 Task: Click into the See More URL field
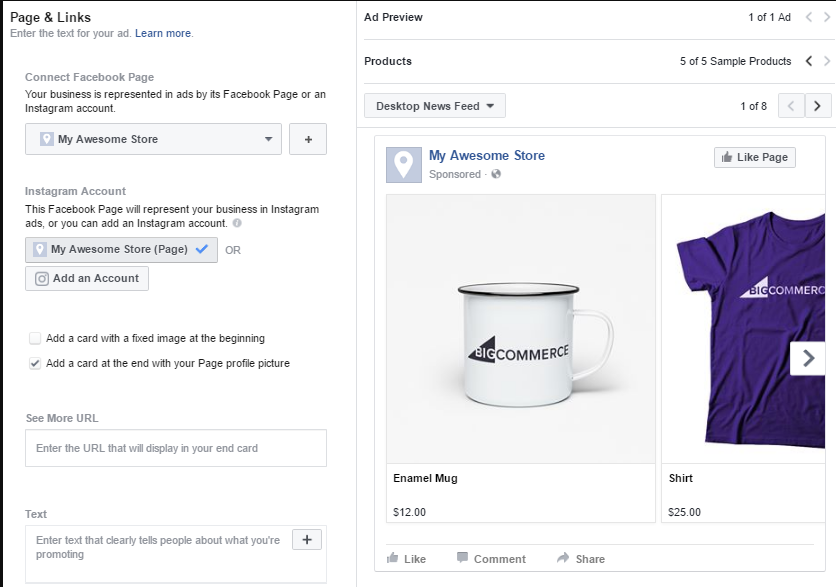176,448
